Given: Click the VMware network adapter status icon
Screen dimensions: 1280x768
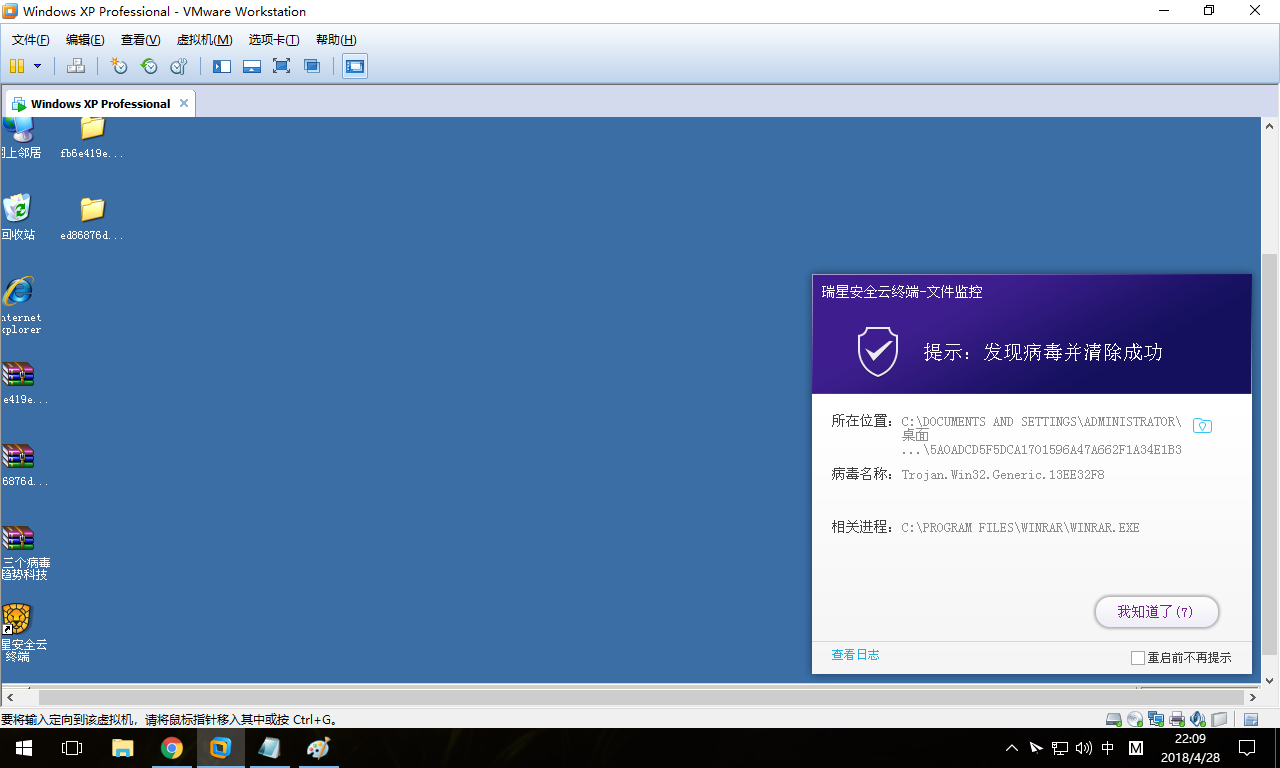Looking at the screenshot, I should point(1156,719).
